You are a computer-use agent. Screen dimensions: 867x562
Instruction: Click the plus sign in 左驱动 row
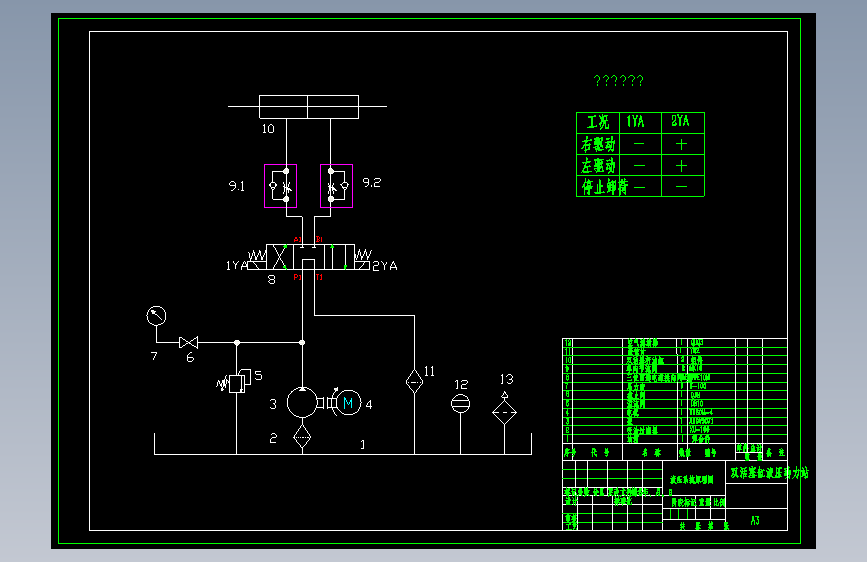tap(681, 166)
